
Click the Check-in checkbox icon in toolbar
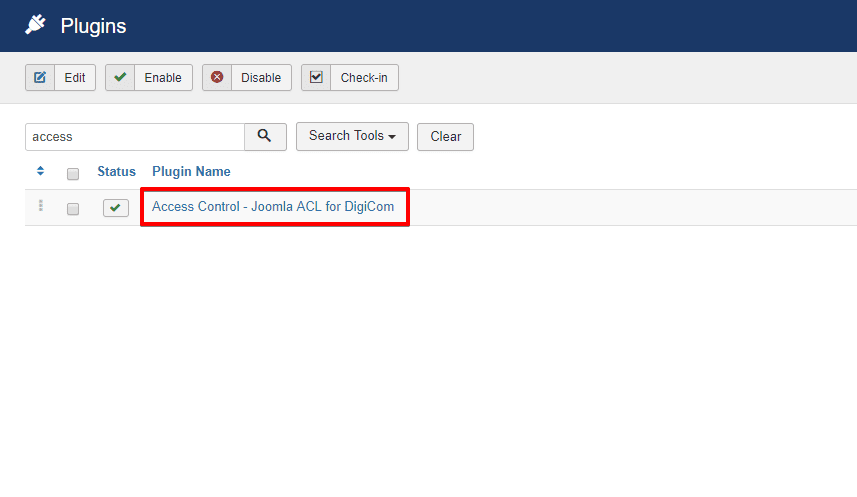[x=316, y=78]
